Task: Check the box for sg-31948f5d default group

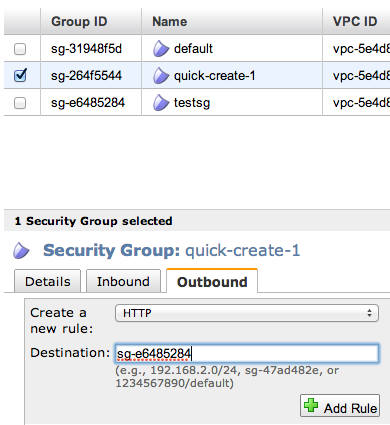Action: tap(20, 49)
